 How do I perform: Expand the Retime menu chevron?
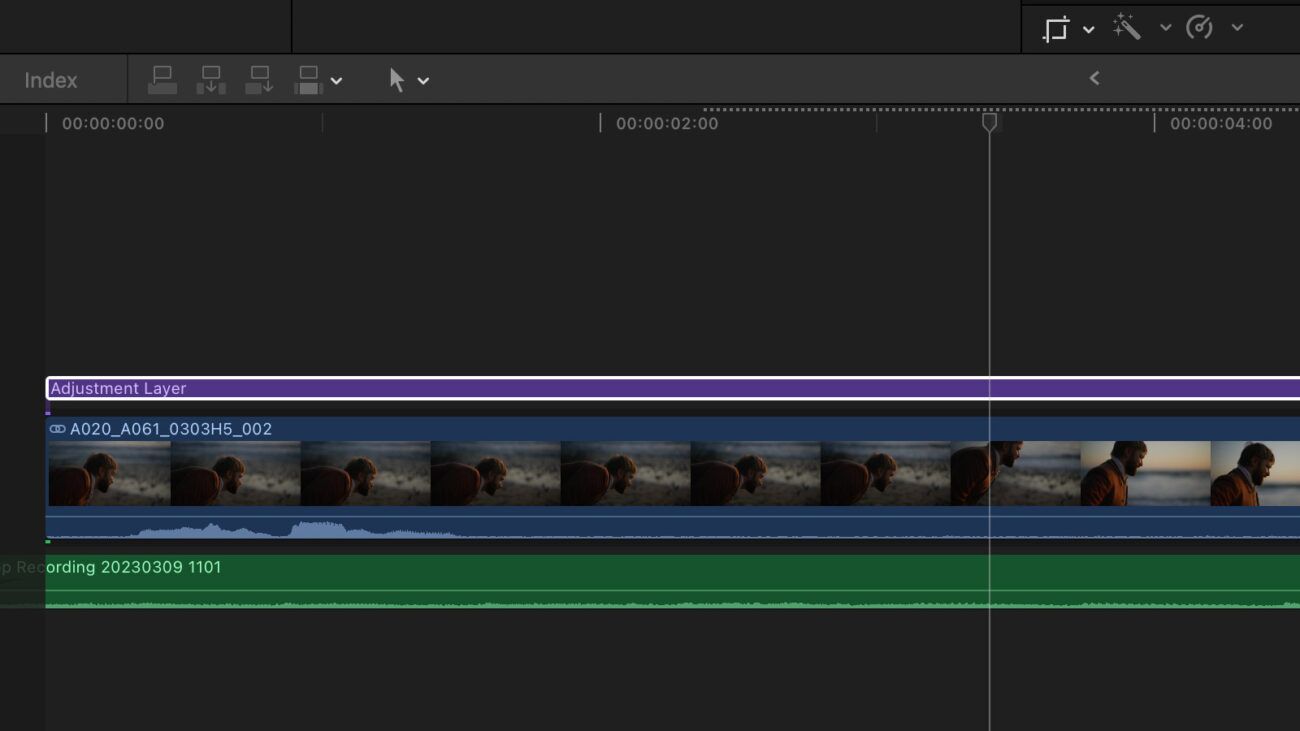(1240, 27)
